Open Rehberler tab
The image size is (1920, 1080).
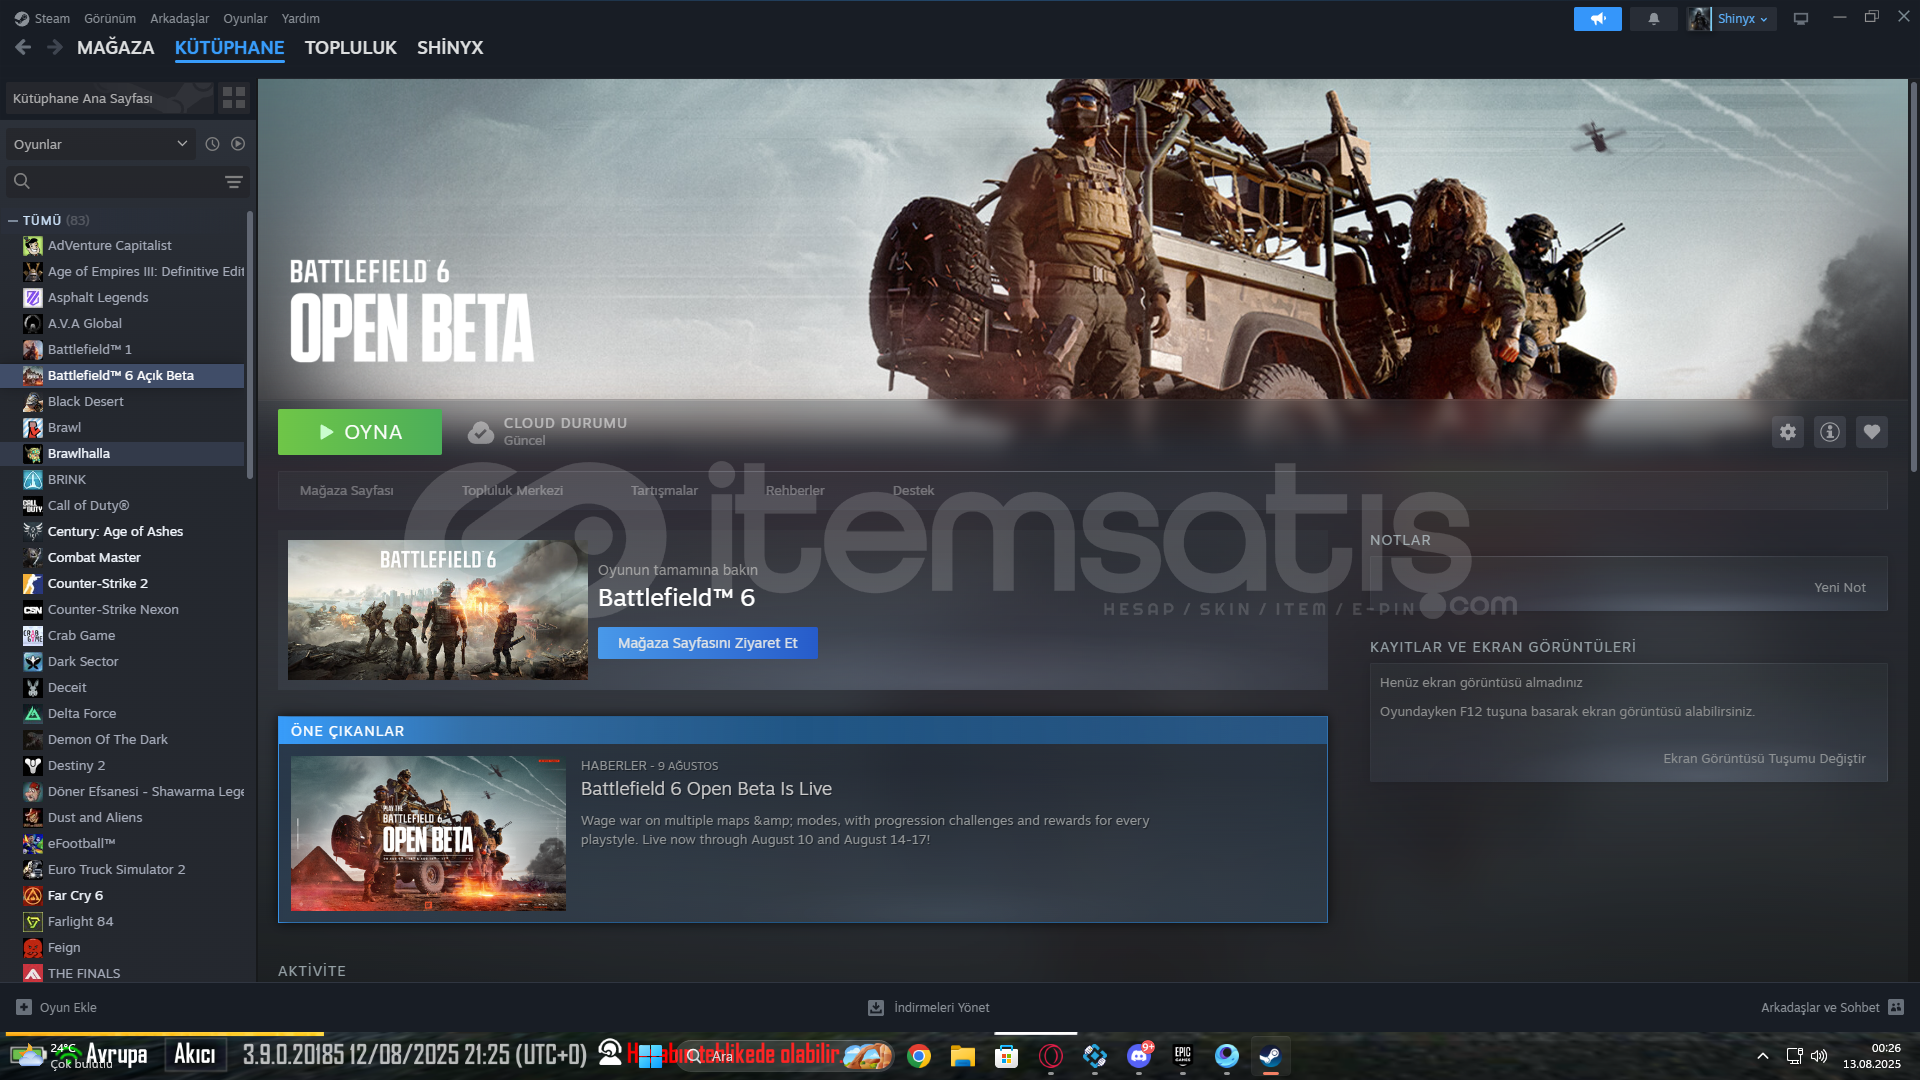[x=795, y=490]
